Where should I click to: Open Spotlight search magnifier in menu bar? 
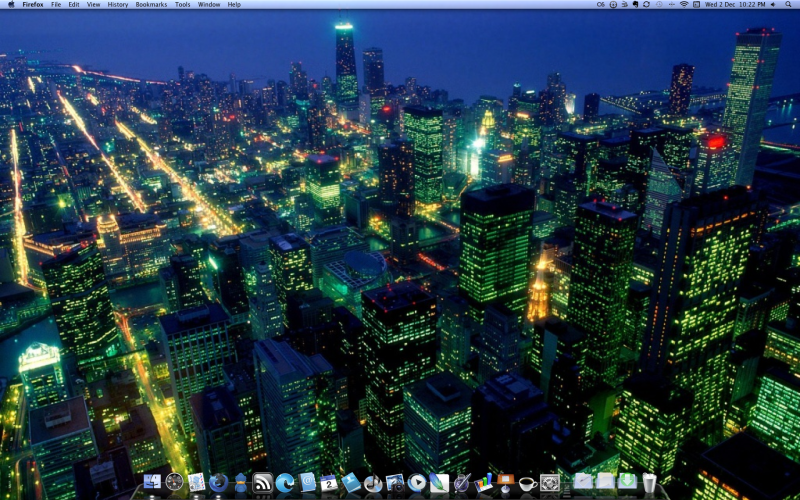click(x=790, y=4)
